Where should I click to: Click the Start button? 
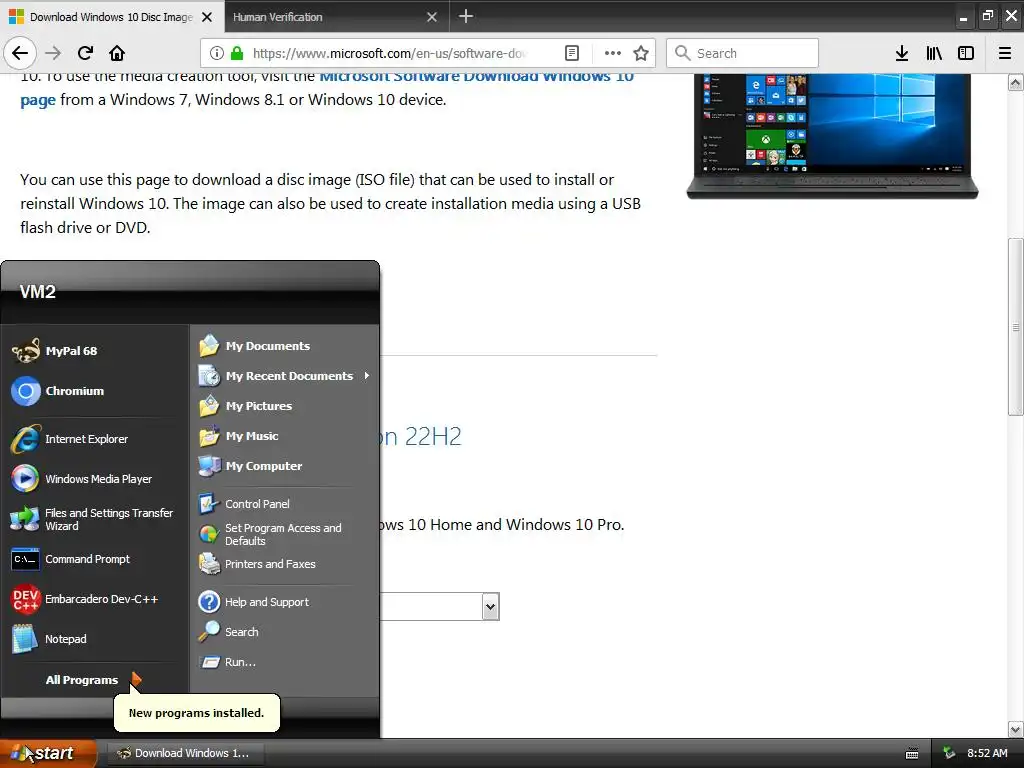pyautogui.click(x=48, y=753)
